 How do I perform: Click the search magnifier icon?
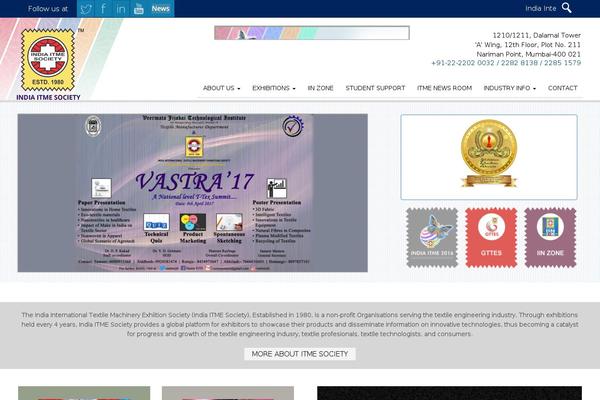tap(567, 8)
